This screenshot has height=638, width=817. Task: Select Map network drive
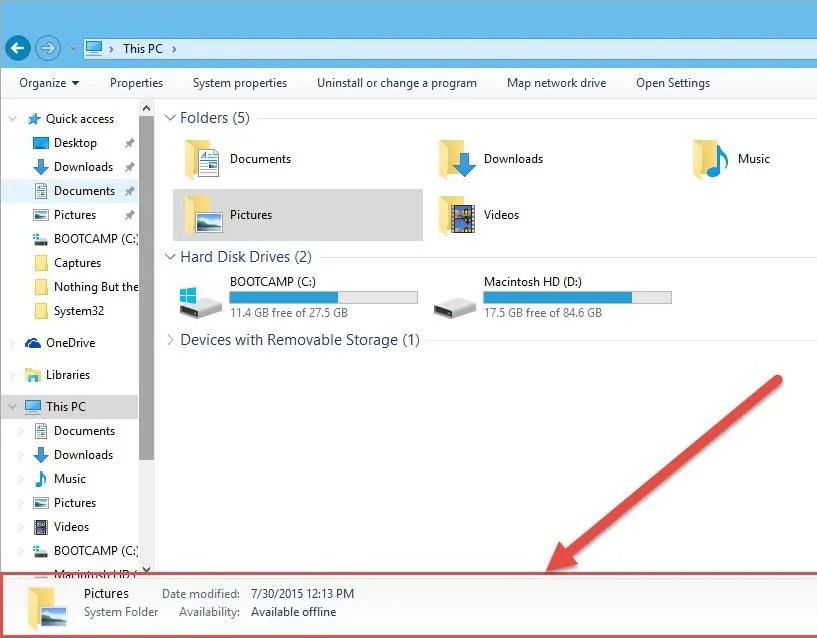pos(556,83)
